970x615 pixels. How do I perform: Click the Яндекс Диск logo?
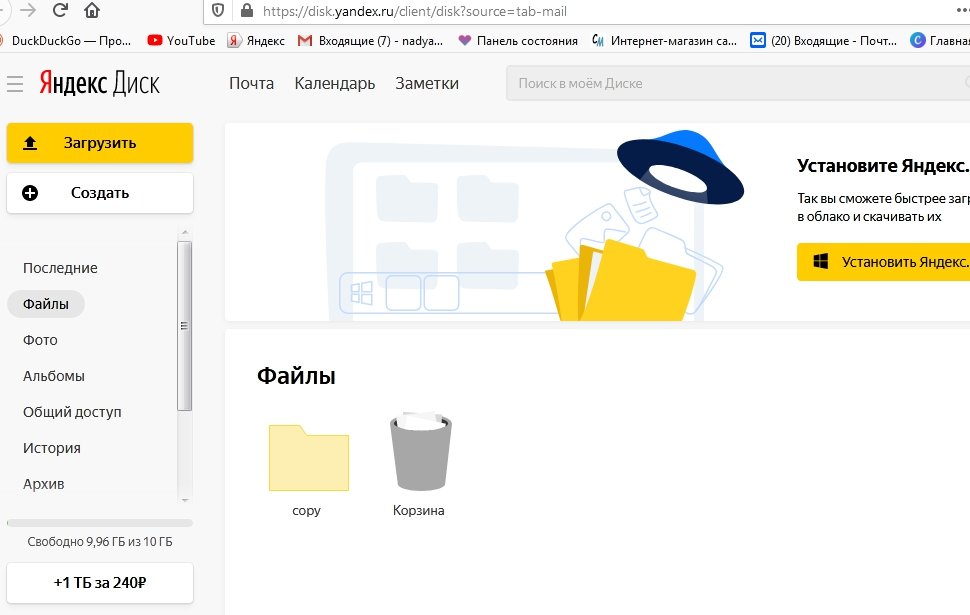(x=100, y=84)
